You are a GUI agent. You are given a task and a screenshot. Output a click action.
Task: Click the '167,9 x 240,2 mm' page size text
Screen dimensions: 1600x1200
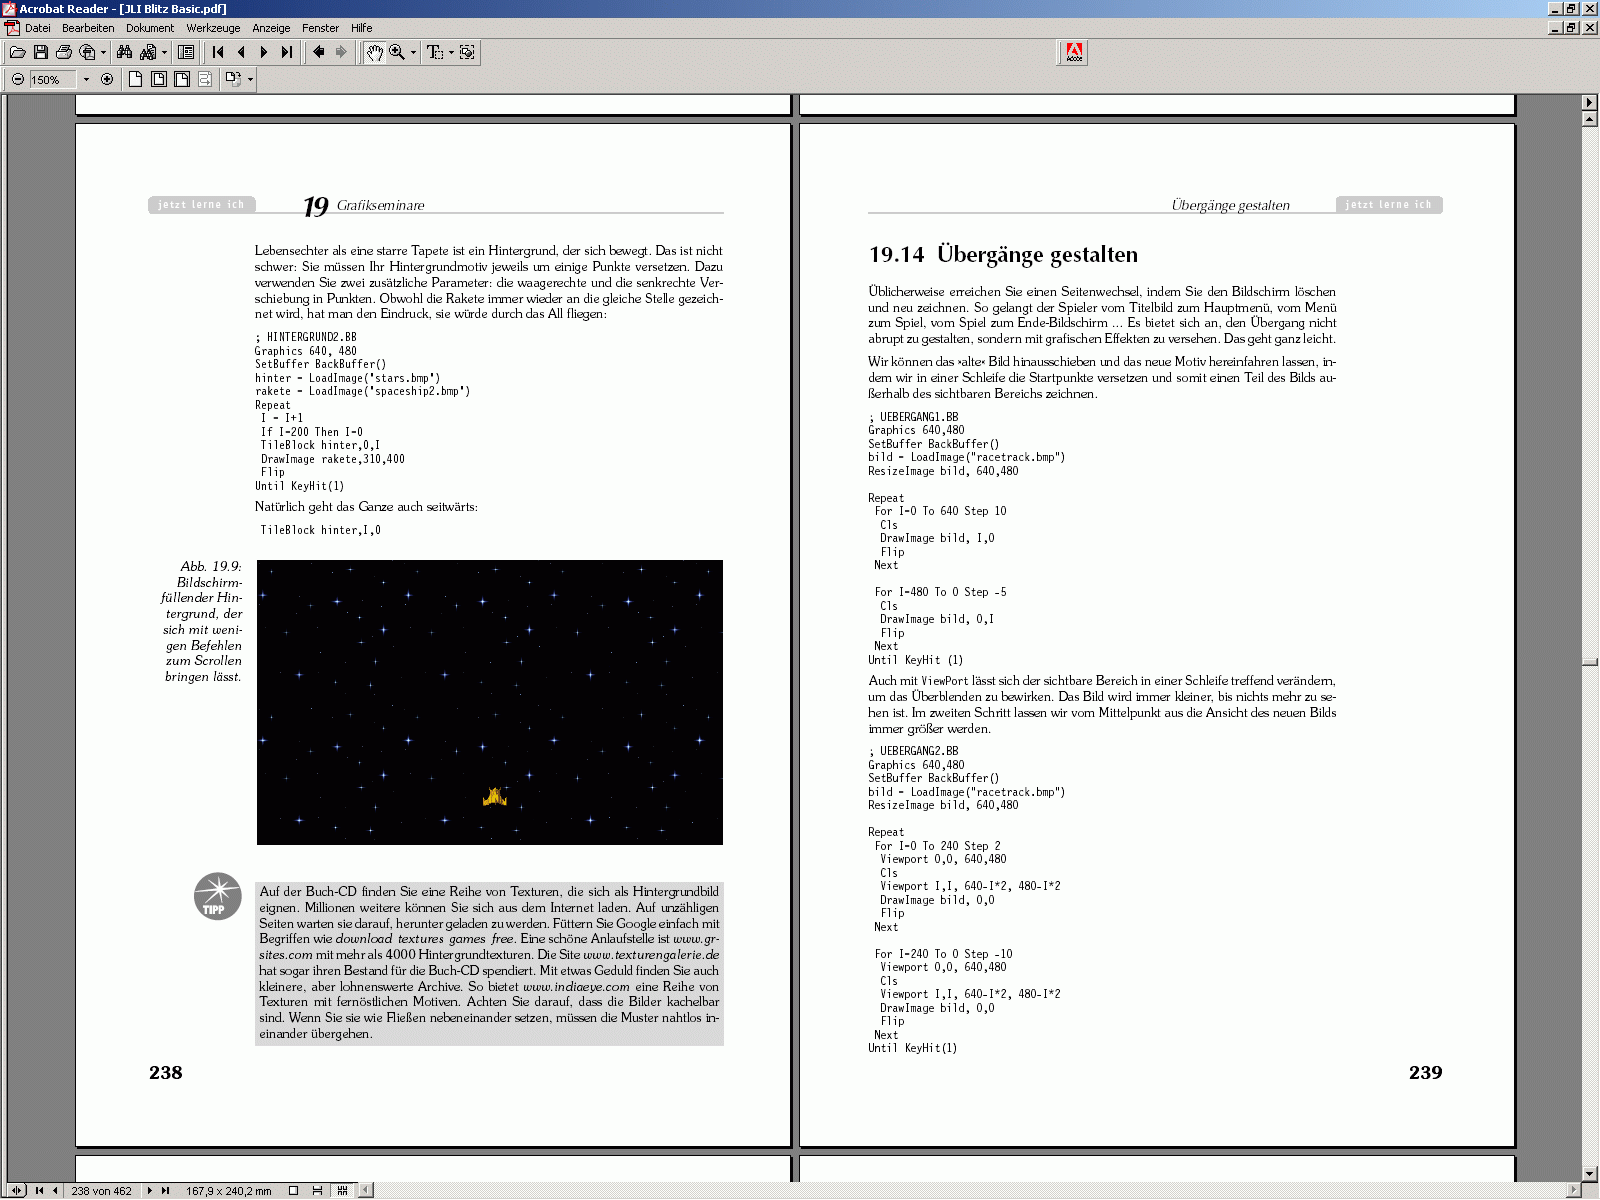coord(228,1191)
